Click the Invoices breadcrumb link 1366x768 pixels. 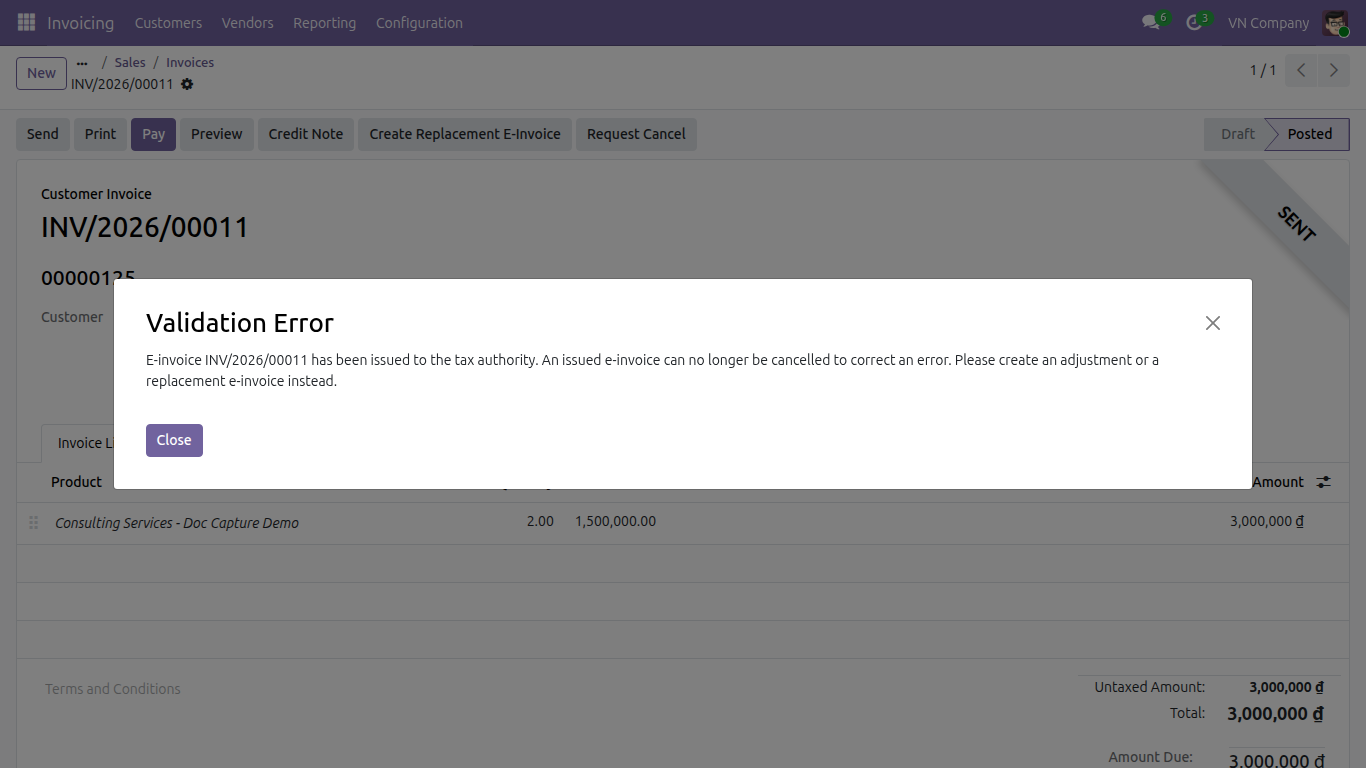[190, 62]
